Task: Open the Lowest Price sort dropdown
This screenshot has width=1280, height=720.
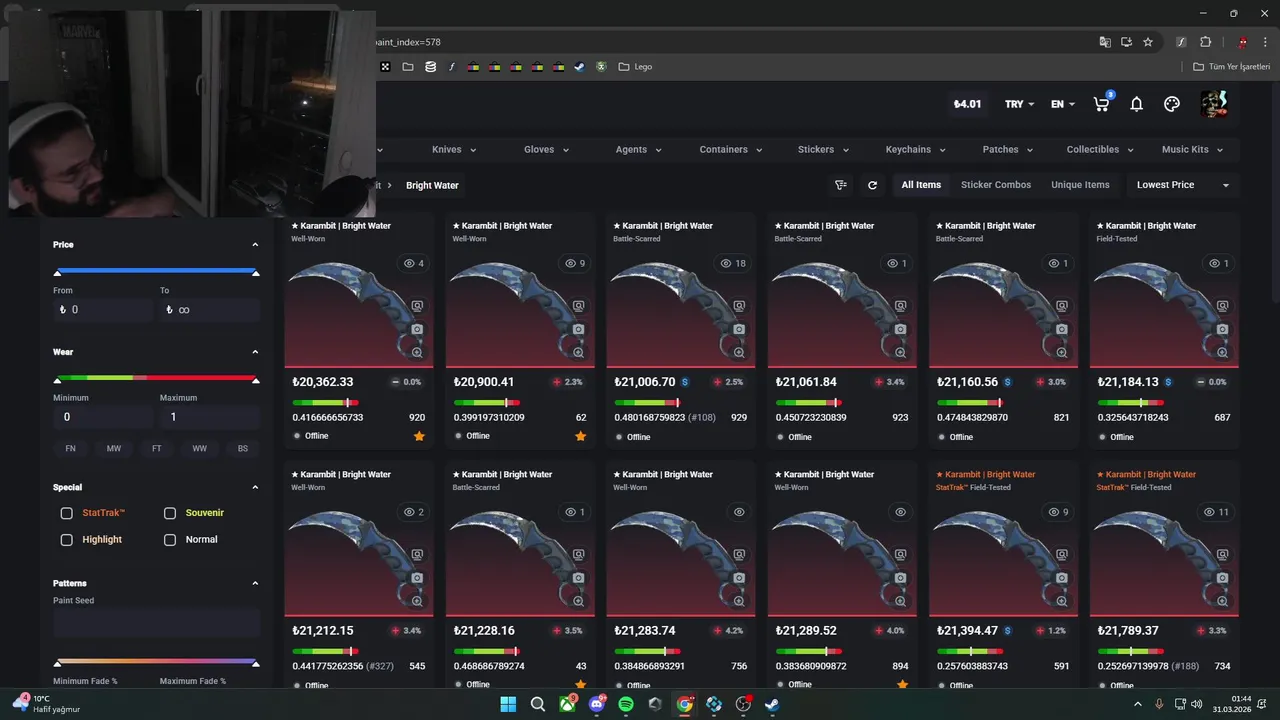Action: pos(1183,185)
